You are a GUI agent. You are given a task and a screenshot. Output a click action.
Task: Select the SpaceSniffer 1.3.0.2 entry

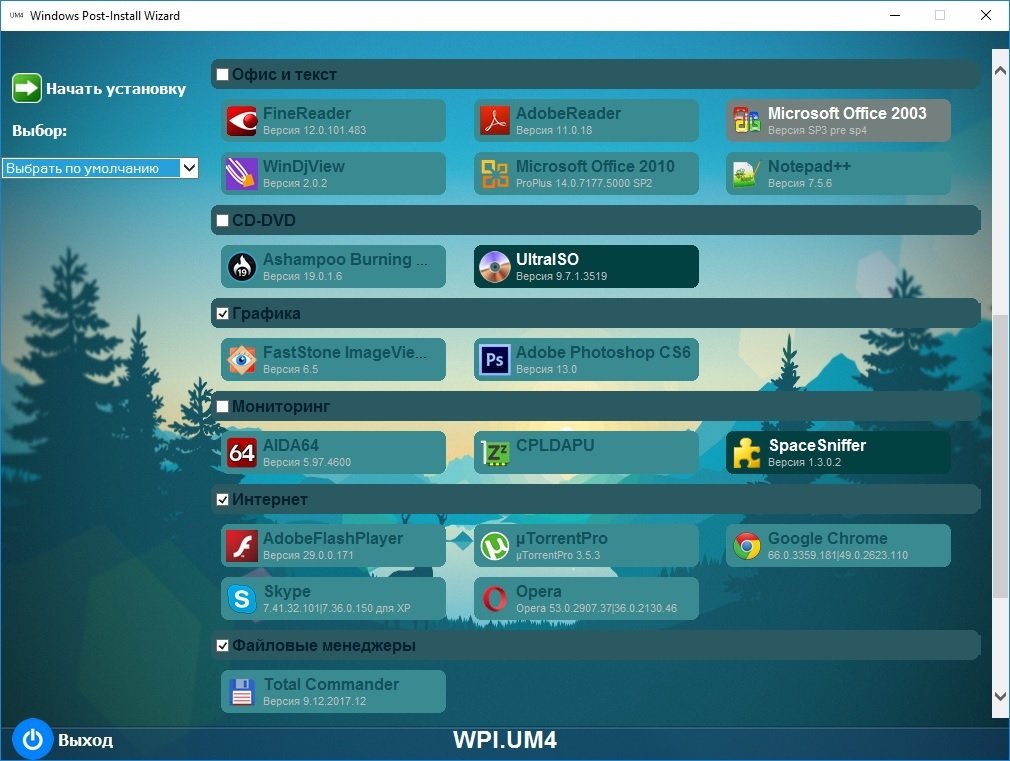(x=838, y=452)
